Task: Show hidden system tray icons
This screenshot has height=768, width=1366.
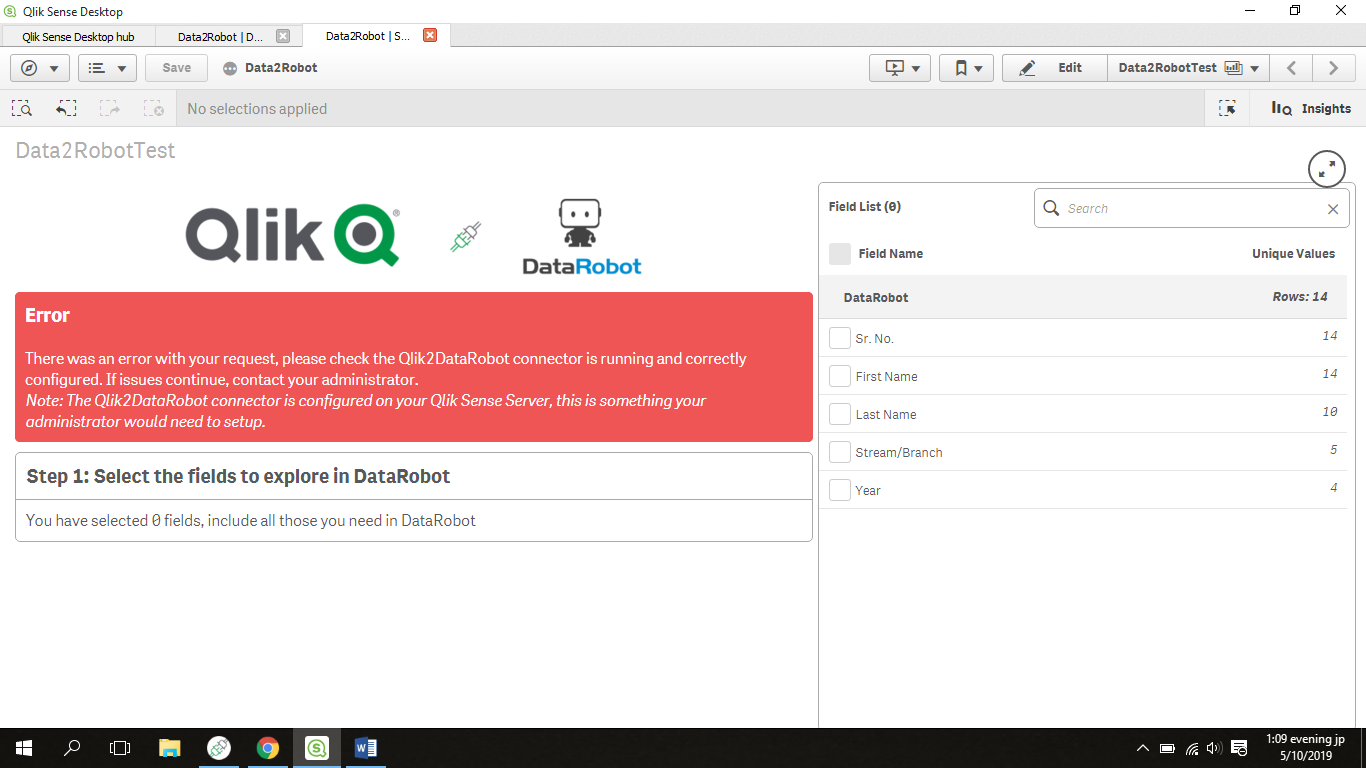Action: 1143,748
